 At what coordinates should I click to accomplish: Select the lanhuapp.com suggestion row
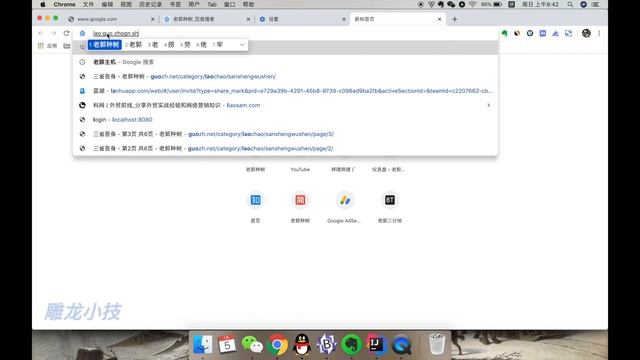pos(285,91)
